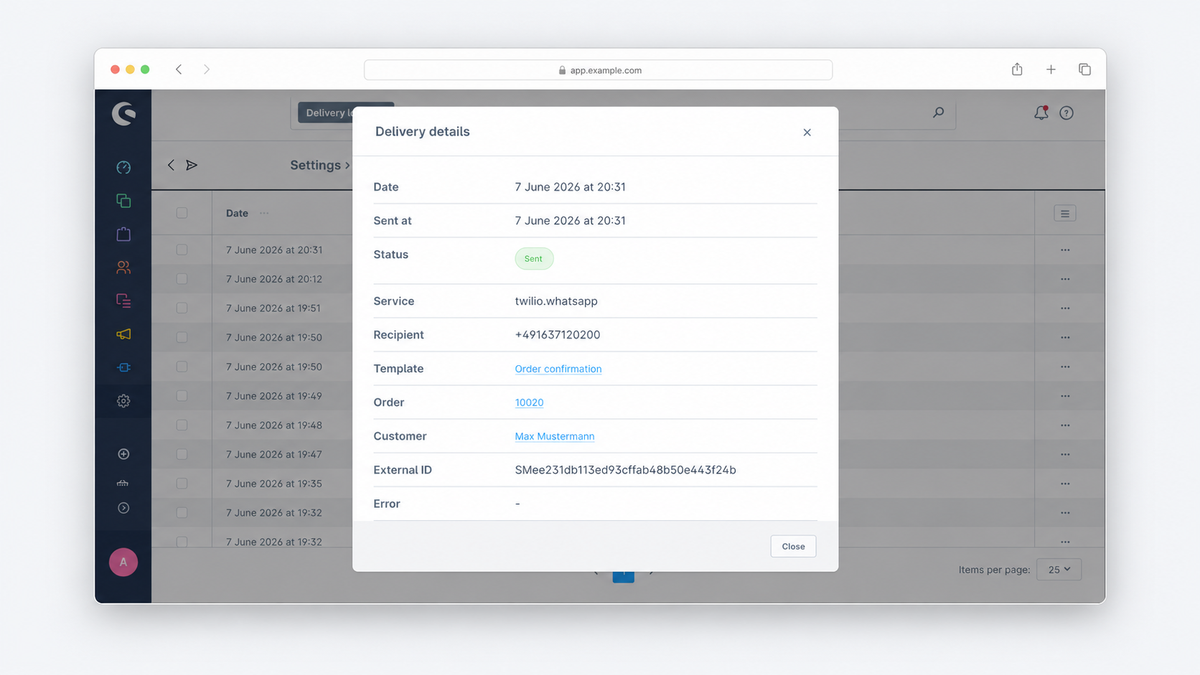This screenshot has width=1200, height=675.
Task: Open the help question mark icon
Action: click(x=1066, y=113)
